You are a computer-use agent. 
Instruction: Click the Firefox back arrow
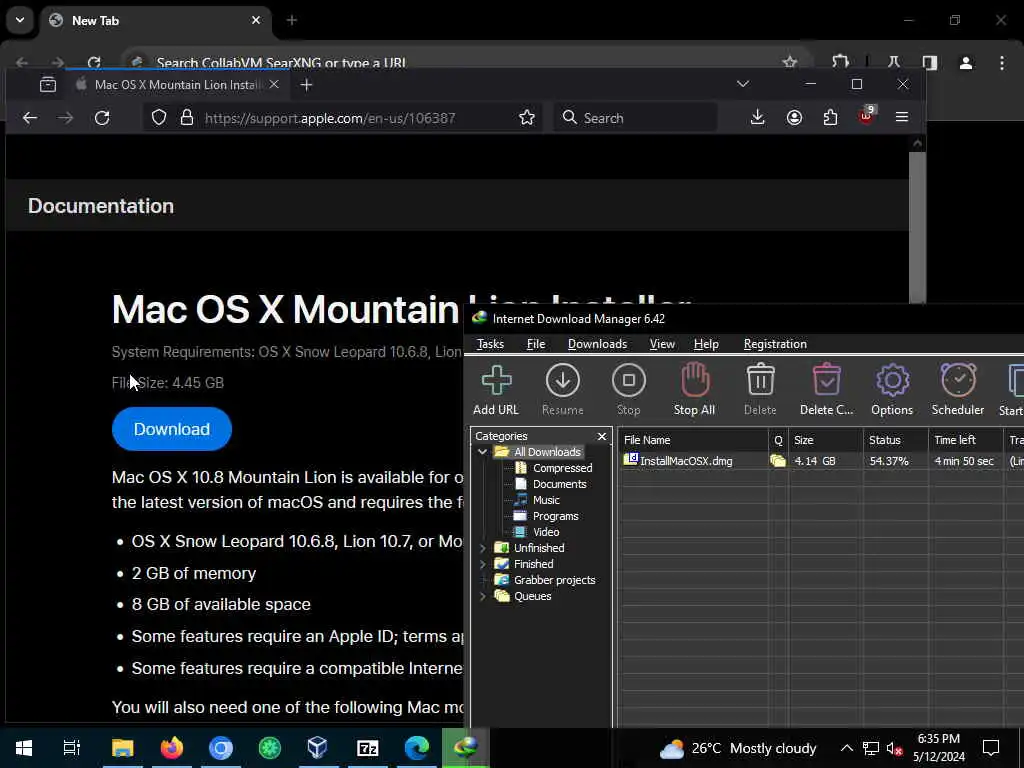click(30, 118)
